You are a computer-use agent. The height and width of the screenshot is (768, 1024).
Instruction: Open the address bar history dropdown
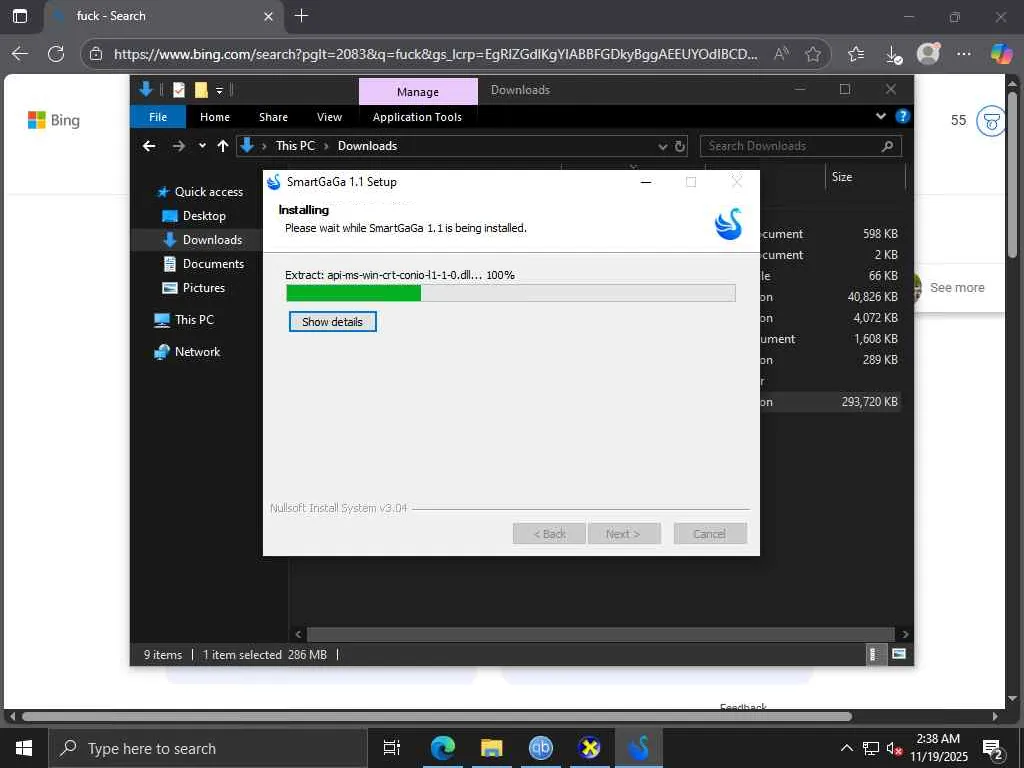[x=663, y=146]
